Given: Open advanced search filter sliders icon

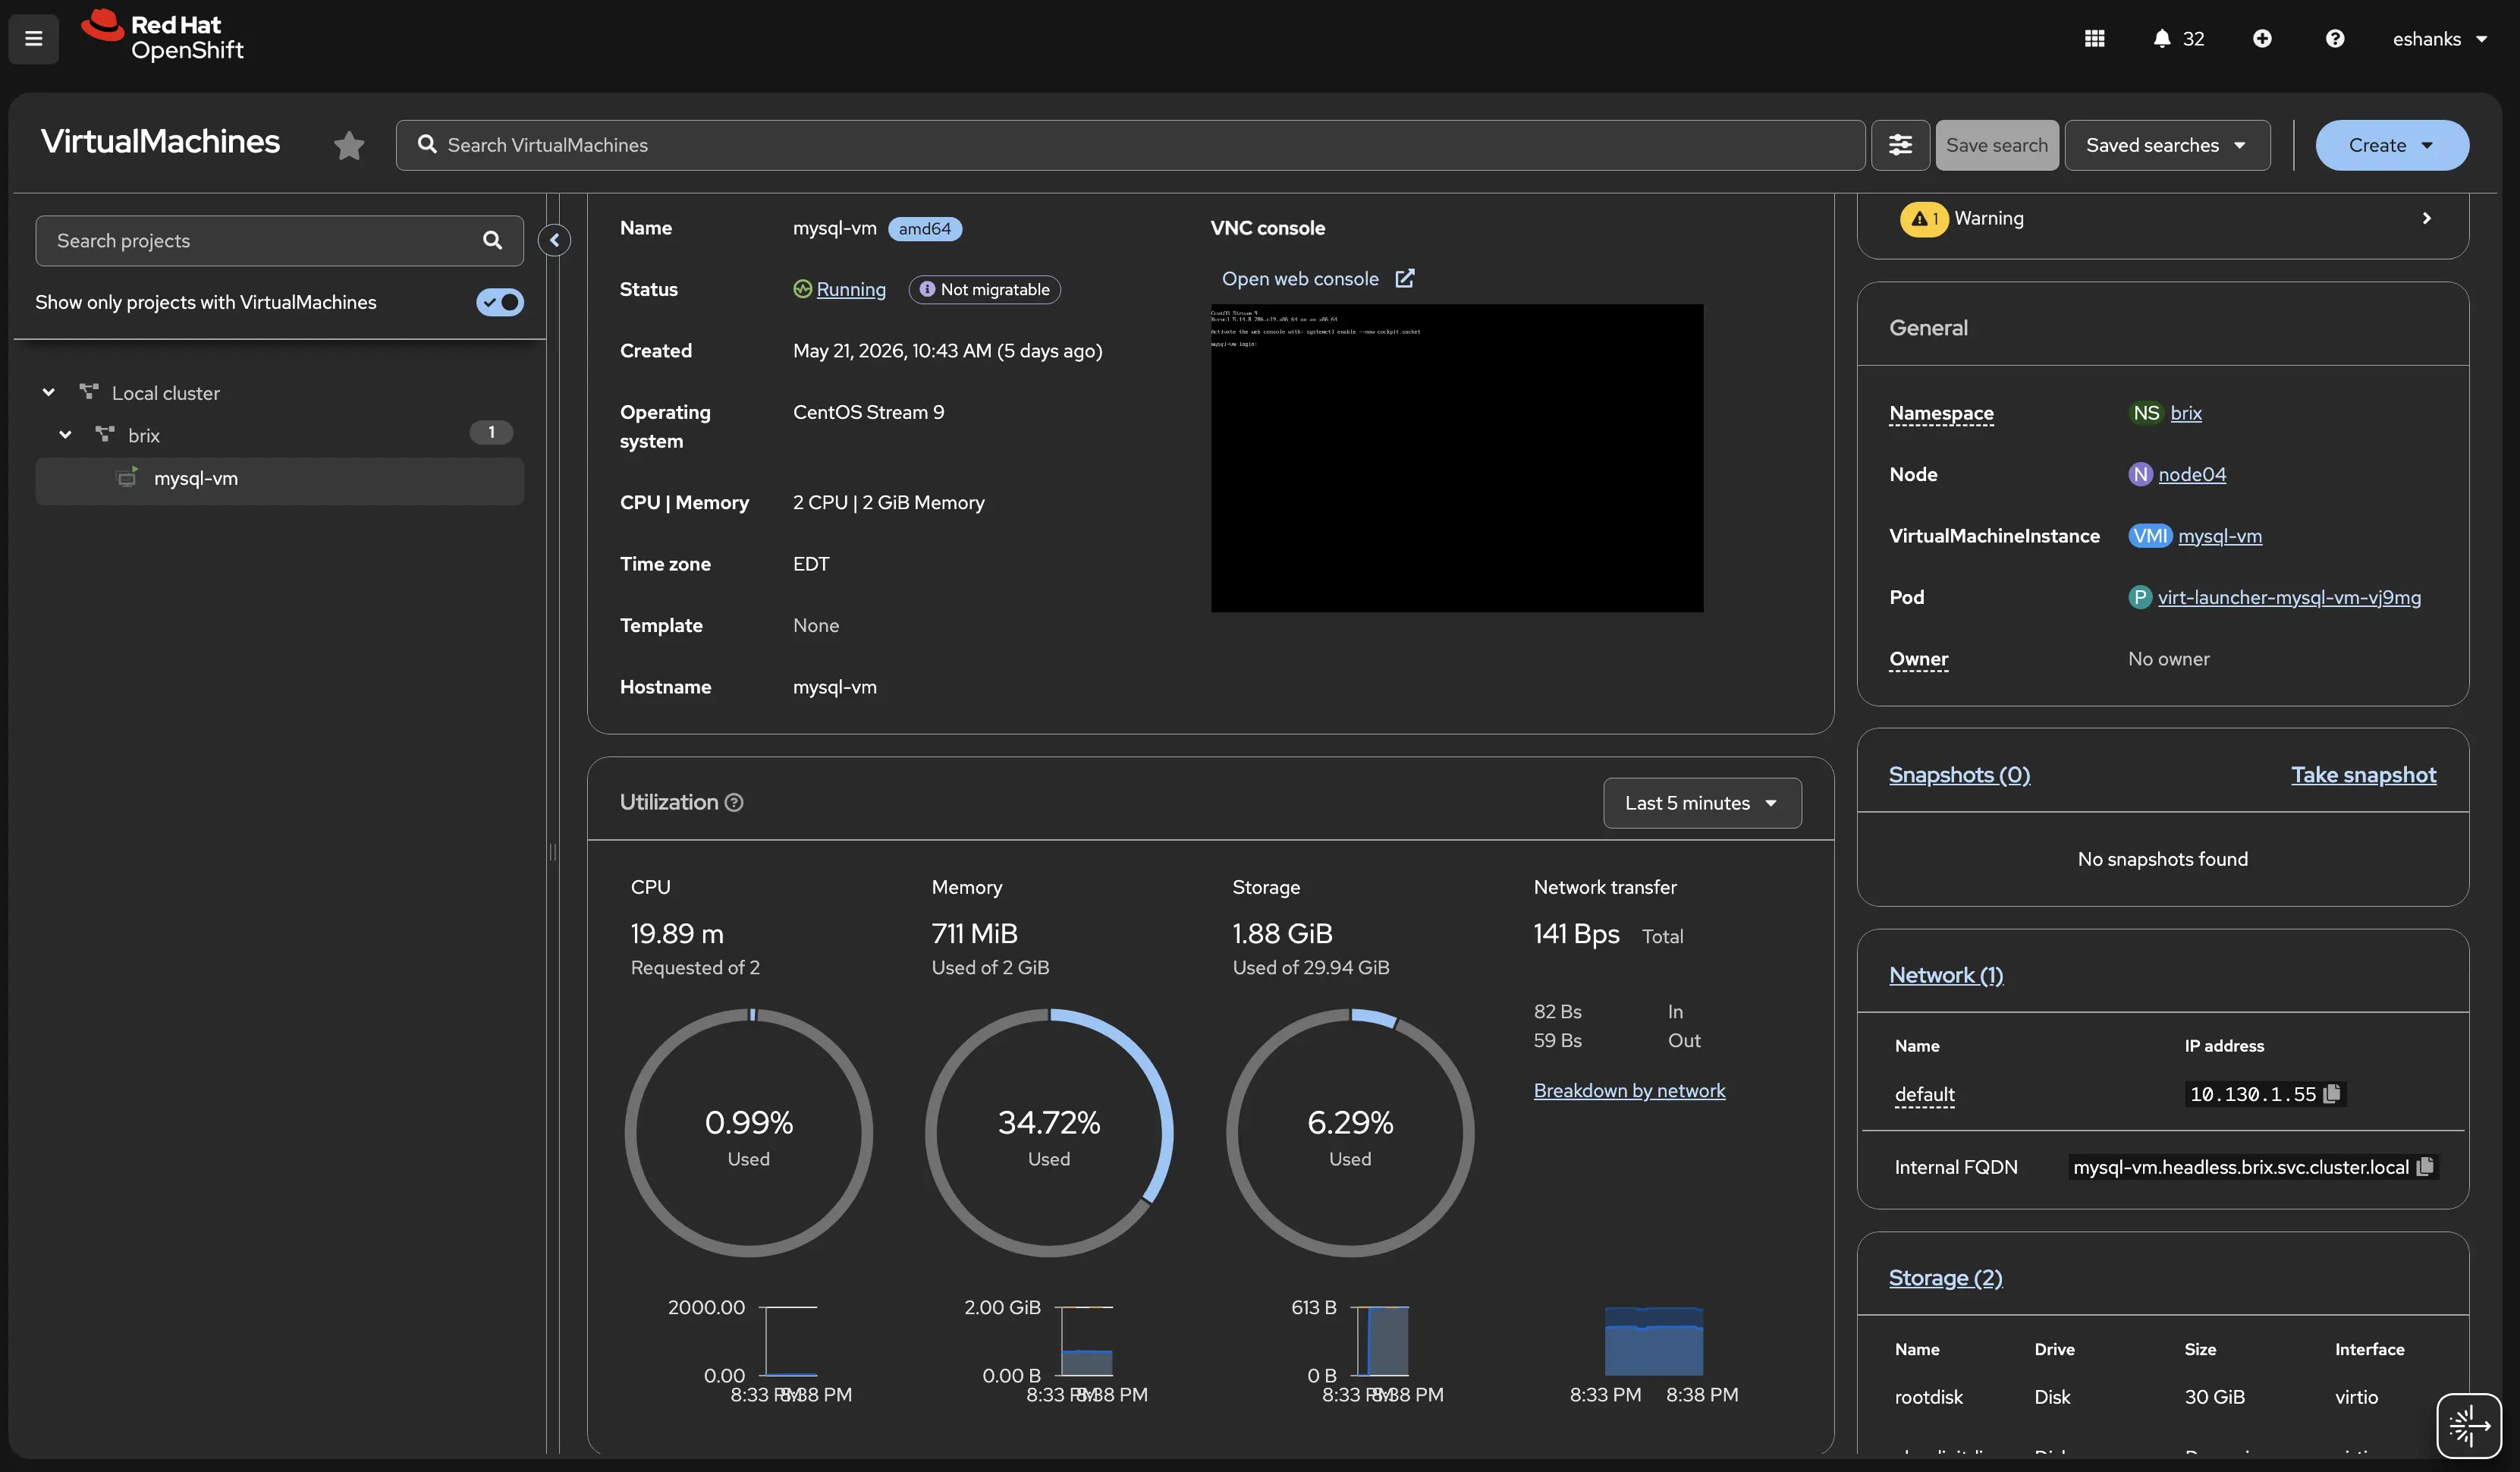Looking at the screenshot, I should pyautogui.click(x=1900, y=145).
